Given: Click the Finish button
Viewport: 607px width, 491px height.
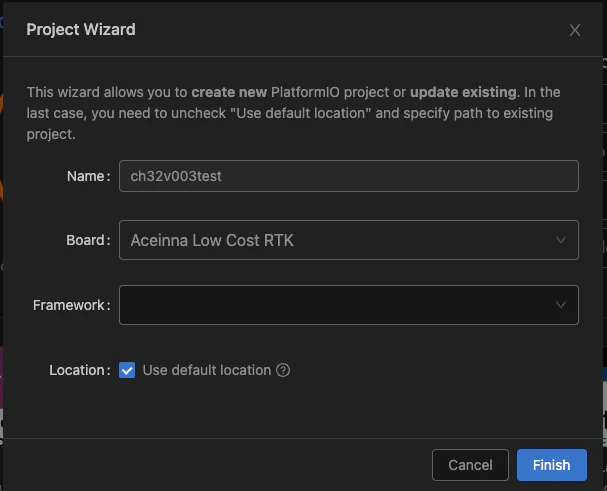Looking at the screenshot, I should pyautogui.click(x=552, y=465).
